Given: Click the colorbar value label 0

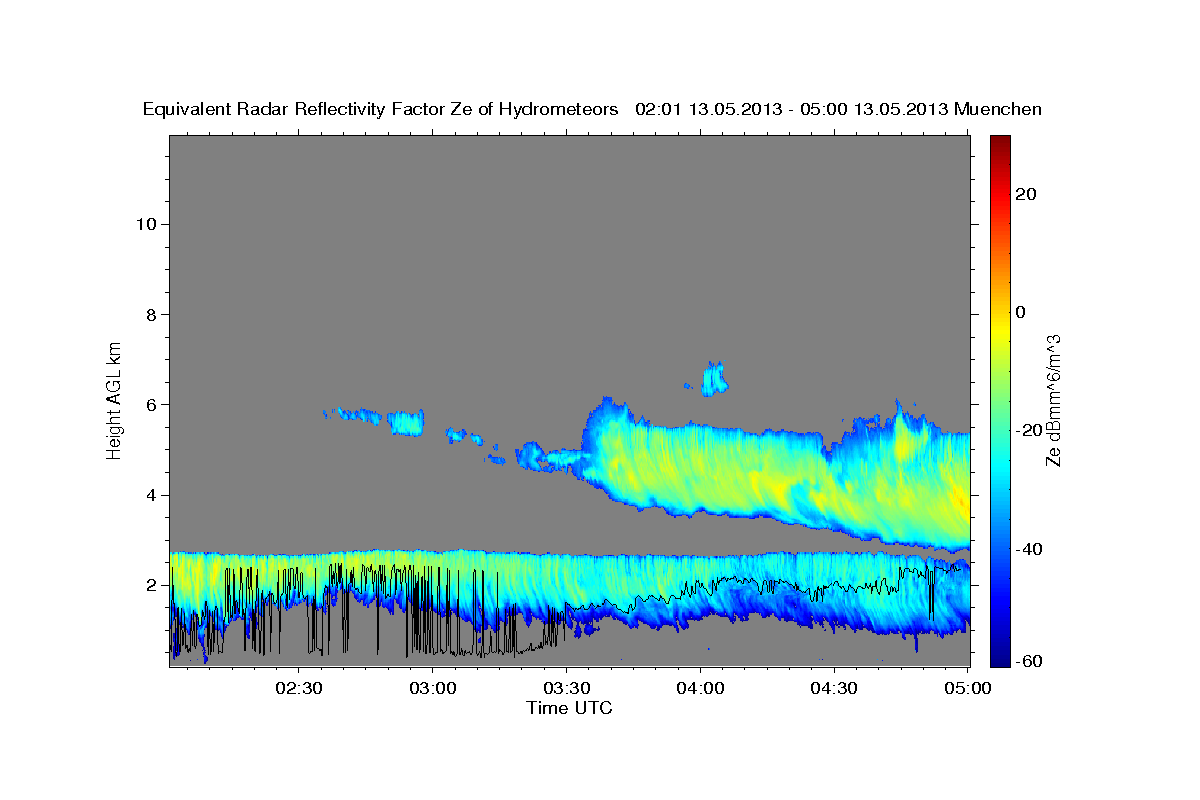Looking at the screenshot, I should pyautogui.click(x=1021, y=312).
